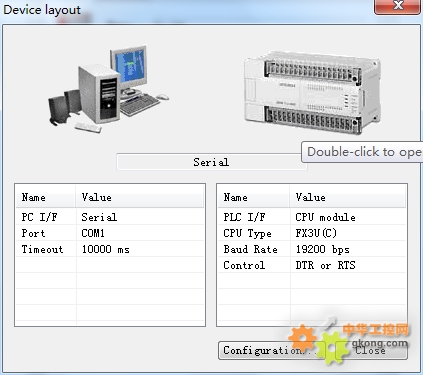Click the Mitsubishi PLC module image
Screen dimensions: 423x375
coord(312,93)
